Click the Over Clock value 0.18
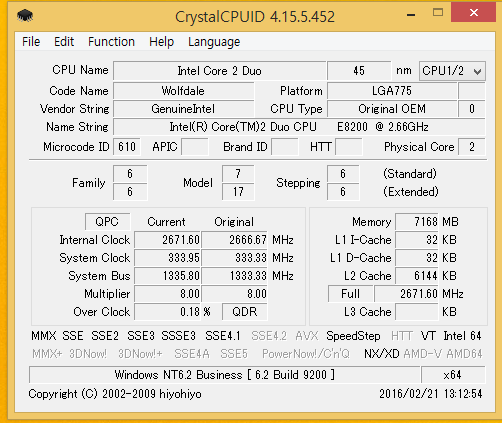 click(167, 312)
